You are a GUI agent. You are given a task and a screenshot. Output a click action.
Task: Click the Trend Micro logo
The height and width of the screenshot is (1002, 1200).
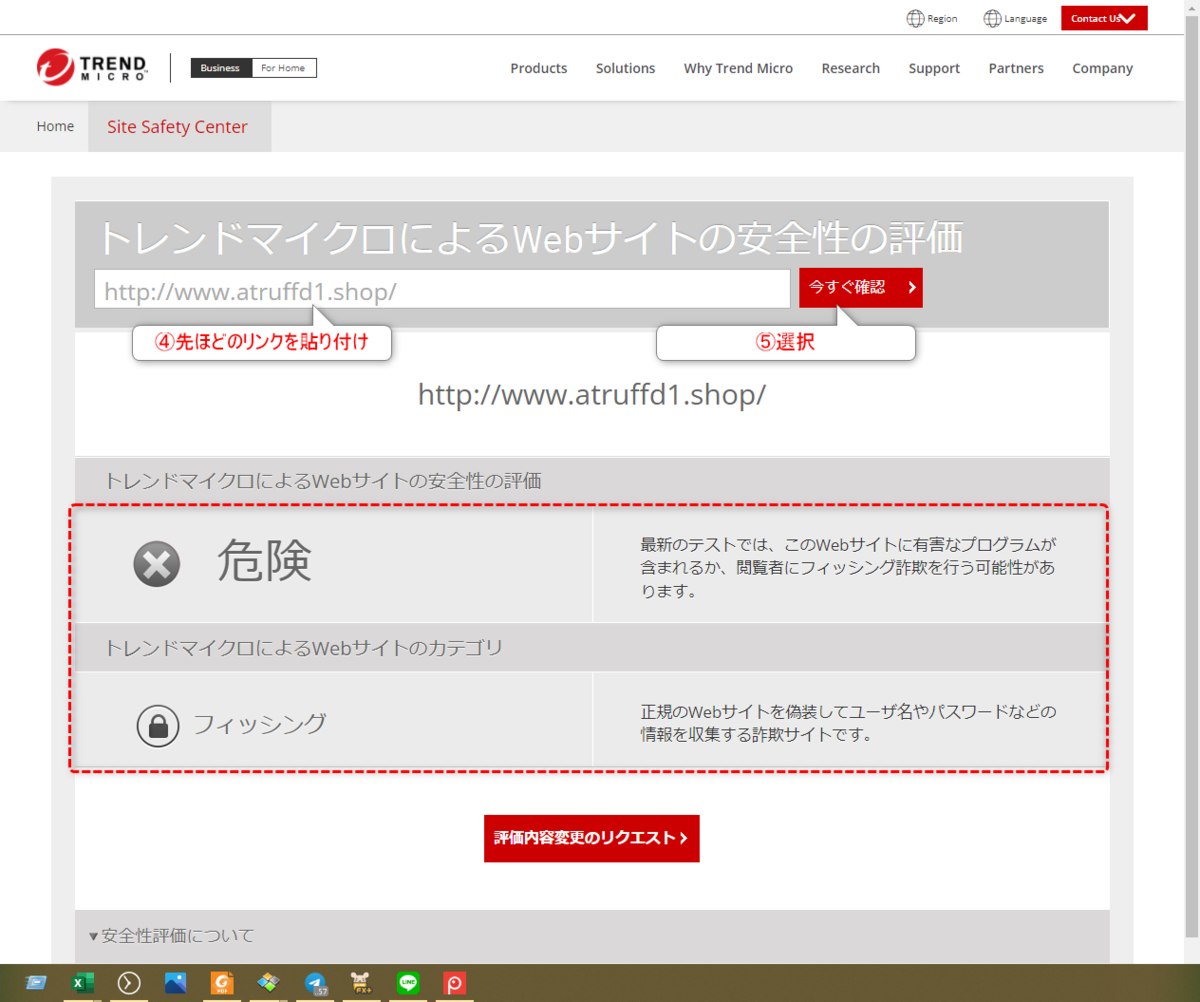click(x=92, y=67)
